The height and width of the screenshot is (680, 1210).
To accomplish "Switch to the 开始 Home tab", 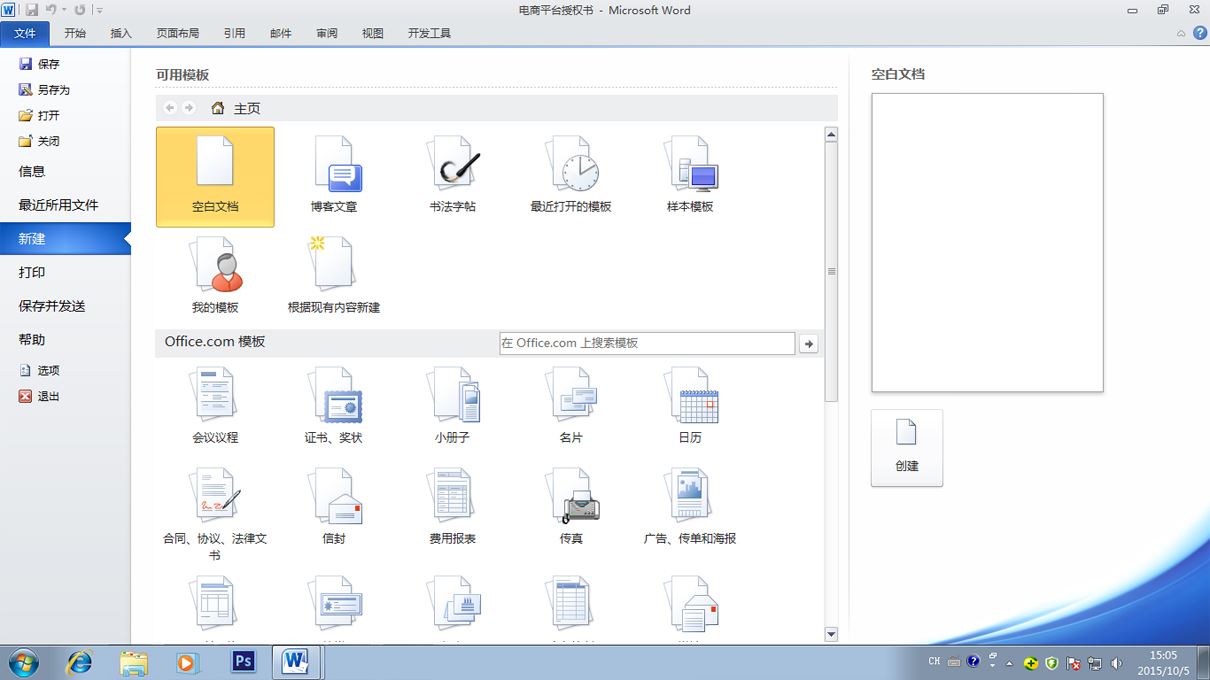I will [75, 33].
